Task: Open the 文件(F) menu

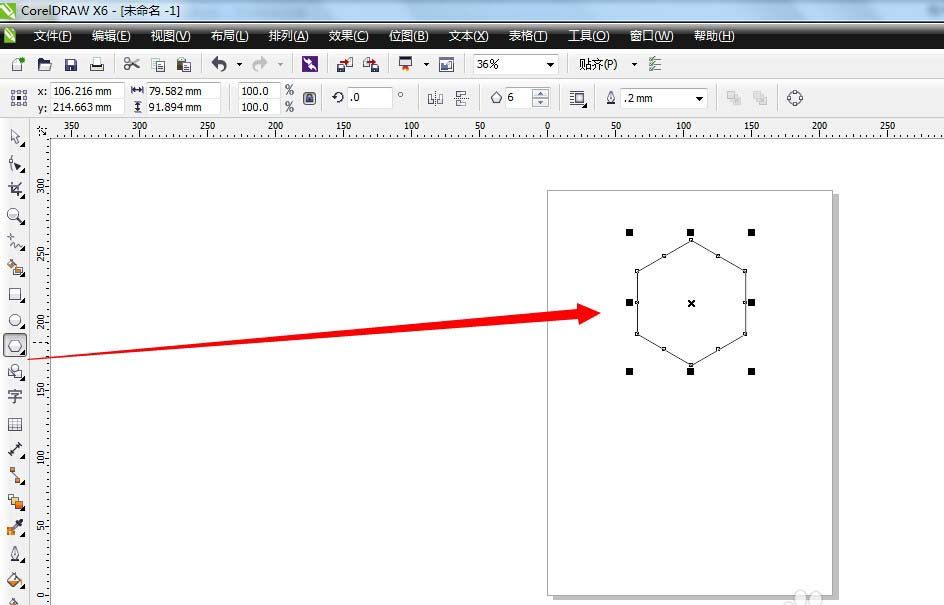Action: (52, 36)
